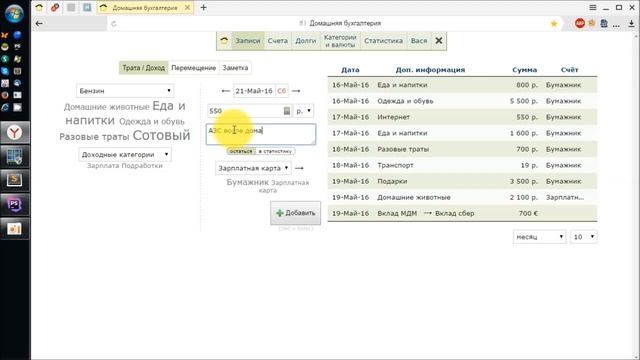Switch to the Счета section
The height and width of the screenshot is (360, 640).
click(x=278, y=41)
